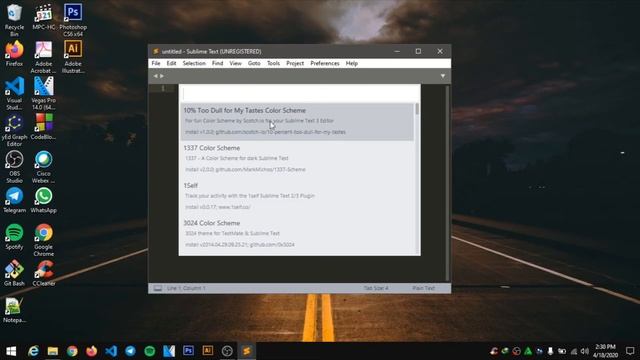
Task: Open the OBS Studio desktop icon
Action: (14, 167)
